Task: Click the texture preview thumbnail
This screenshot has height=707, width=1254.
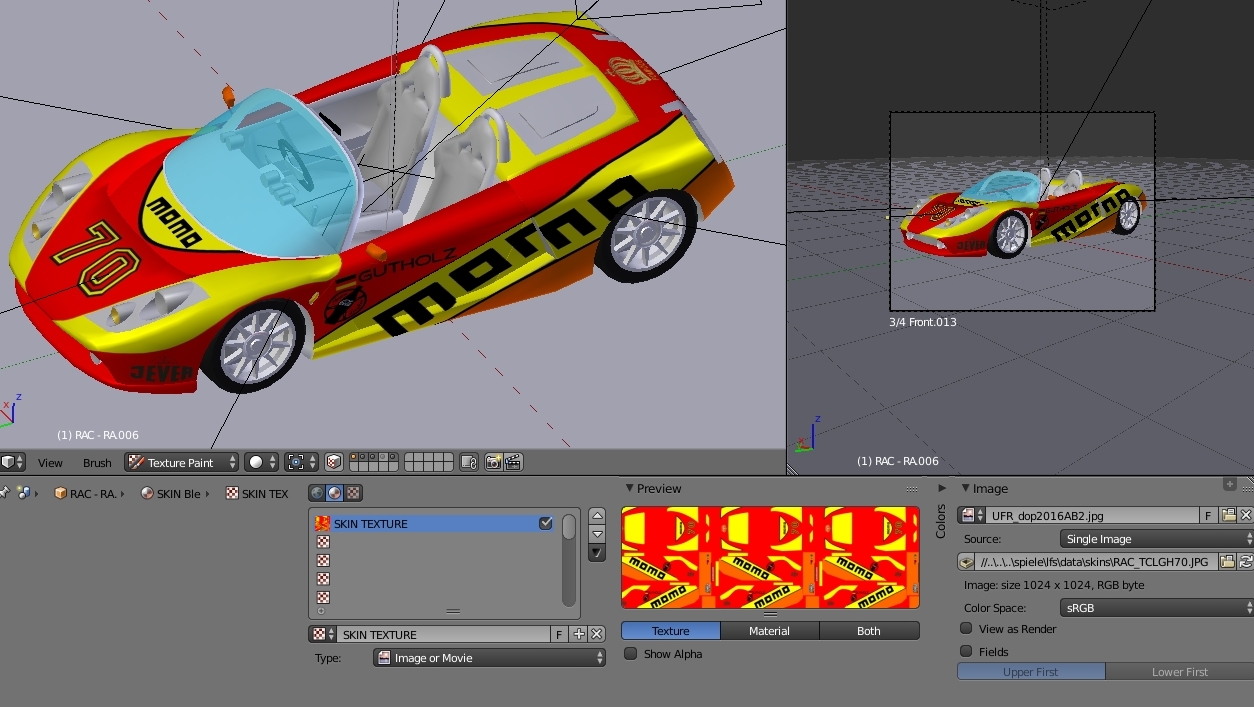Action: 770,557
